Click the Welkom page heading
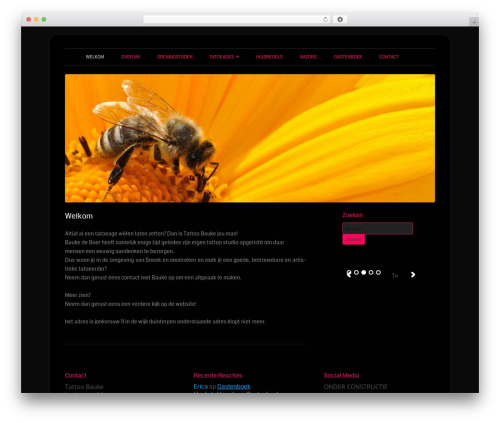 click(79, 216)
